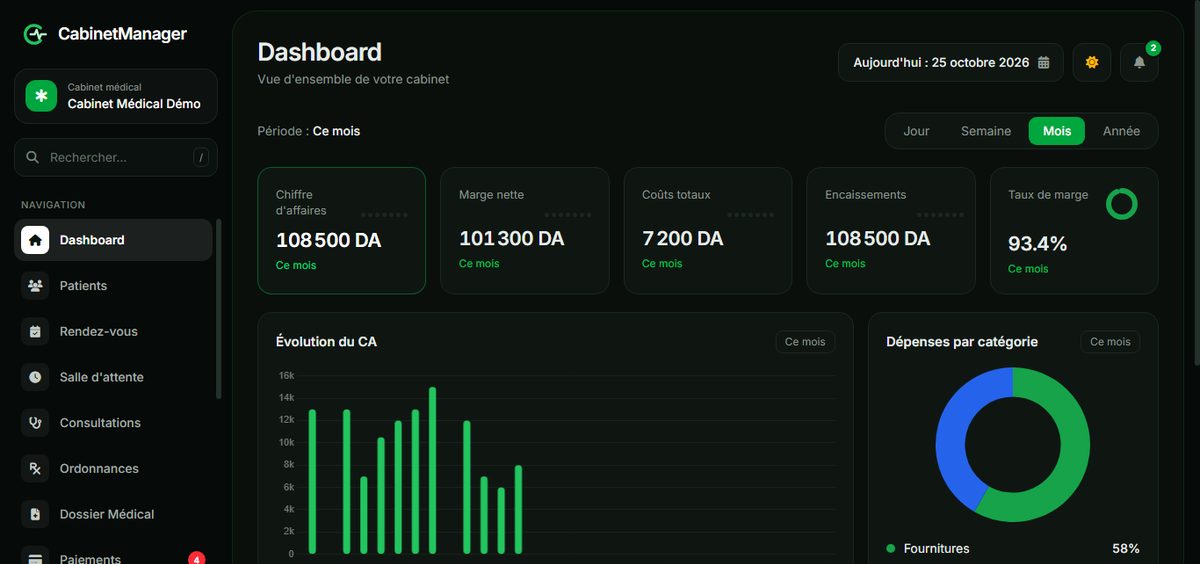
Task: Click the red Paiements badge showing 4
Action: click(197, 559)
